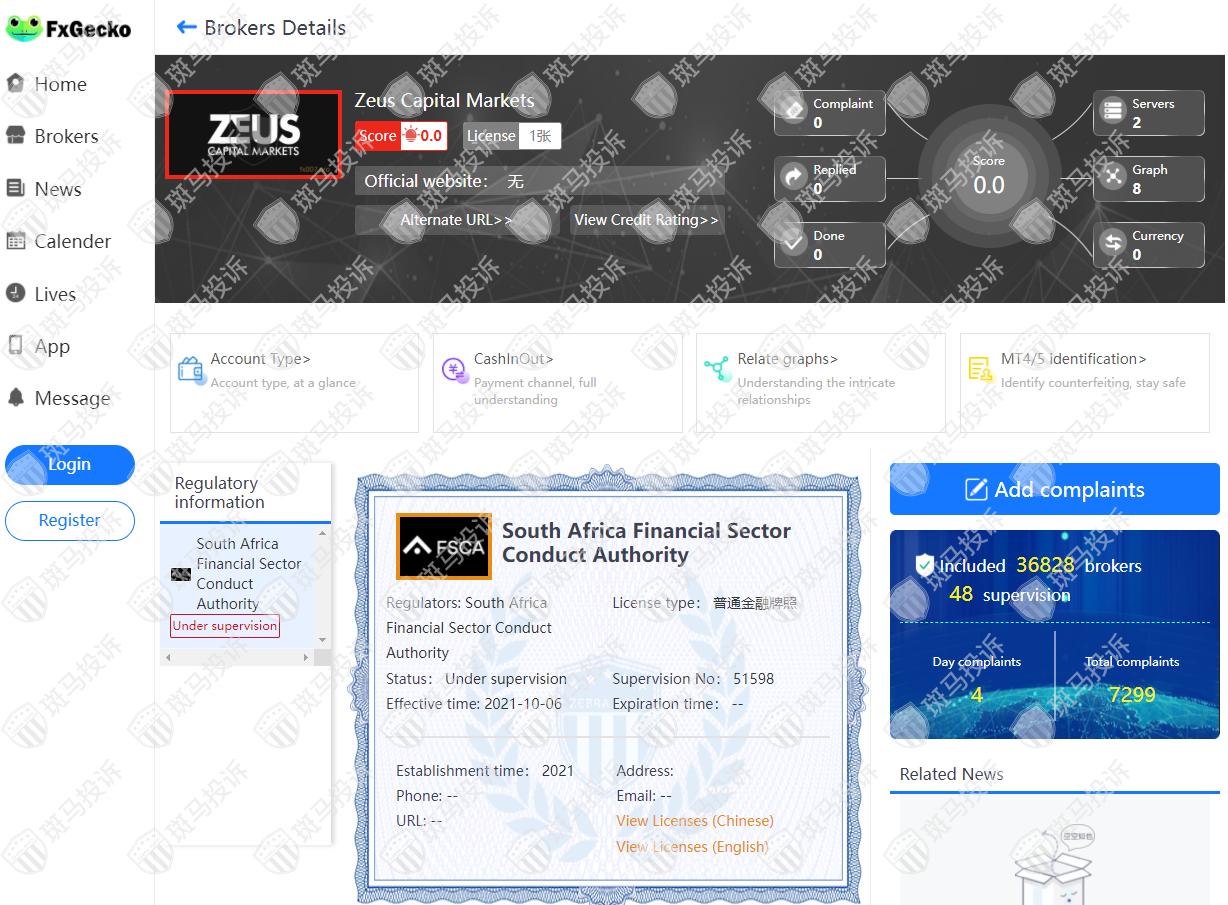Viewport: 1228px width, 905px height.
Task: Open Alternate URL list
Action: (456, 220)
